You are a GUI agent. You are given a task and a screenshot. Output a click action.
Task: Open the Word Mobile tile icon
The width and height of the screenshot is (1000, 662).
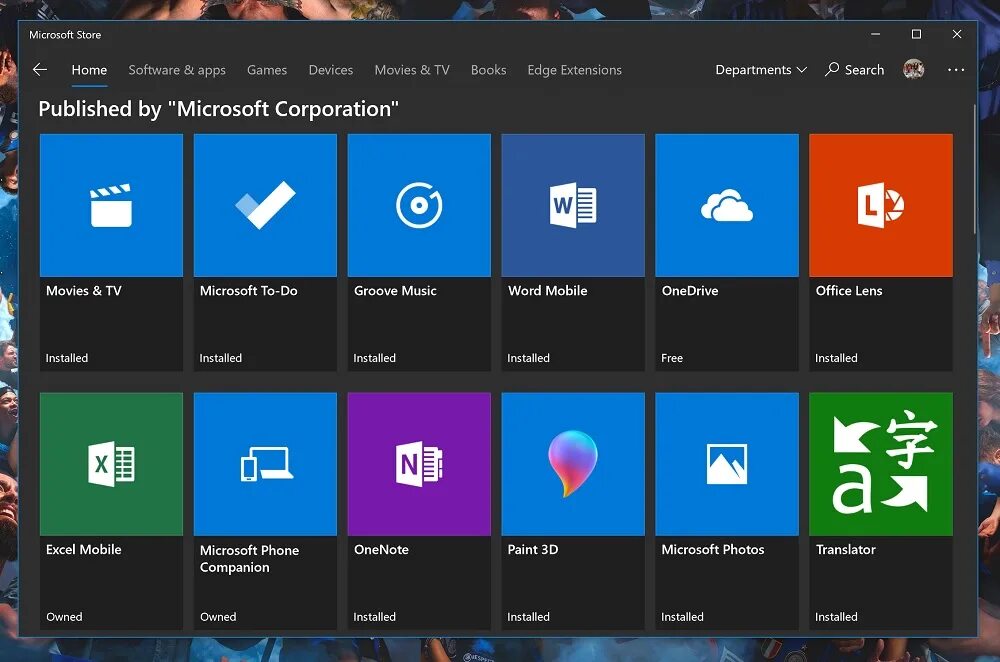coord(573,205)
